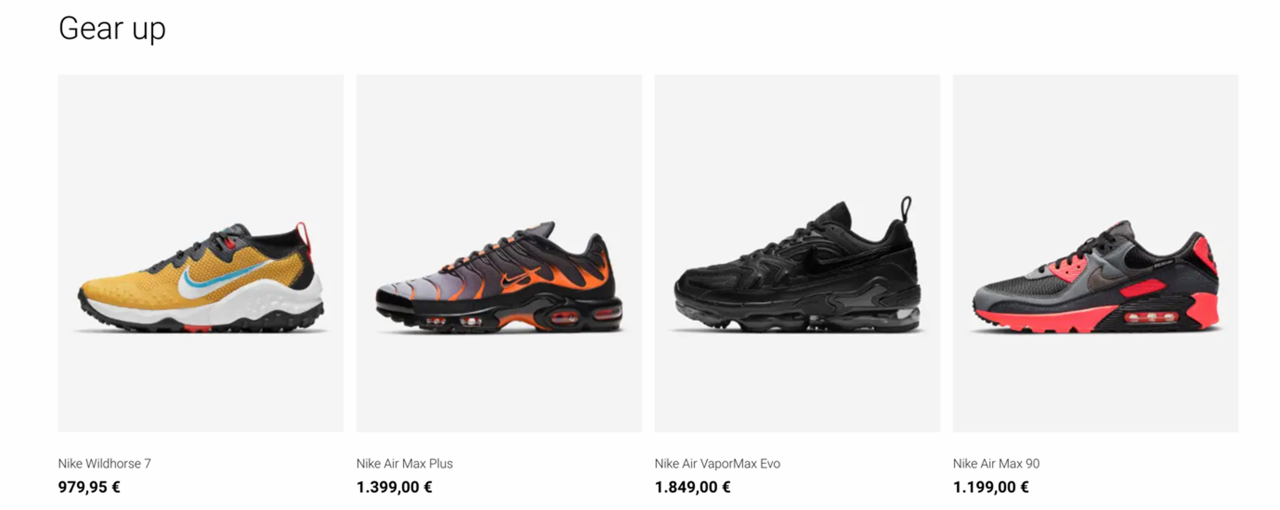Open the Nike Air Max Plus title link

pyautogui.click(x=404, y=464)
